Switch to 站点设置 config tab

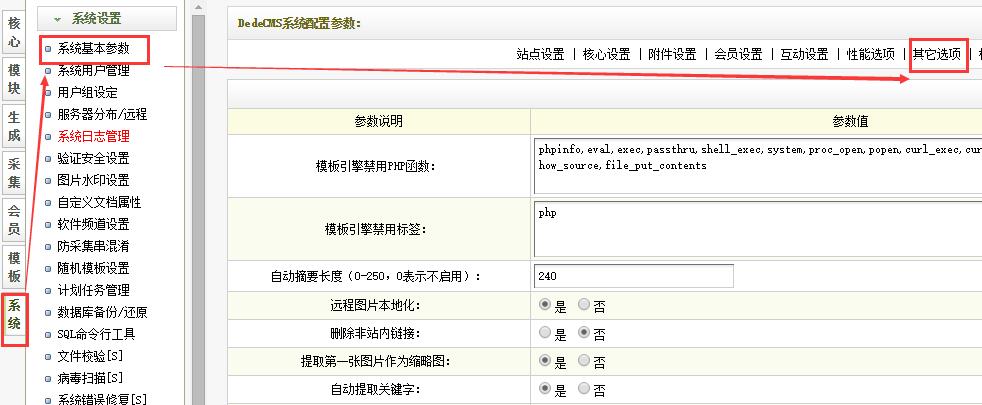pyautogui.click(x=540, y=54)
